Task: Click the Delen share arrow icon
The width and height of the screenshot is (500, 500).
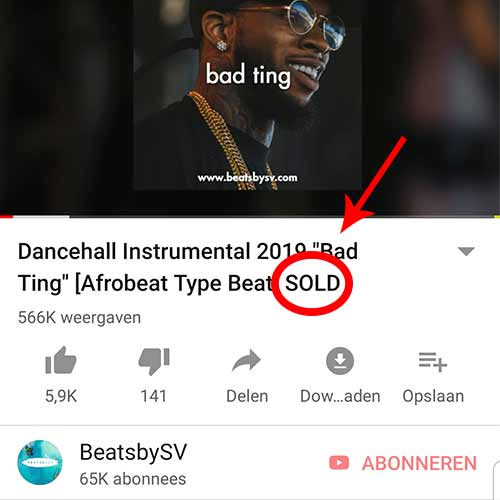Action: (x=247, y=361)
